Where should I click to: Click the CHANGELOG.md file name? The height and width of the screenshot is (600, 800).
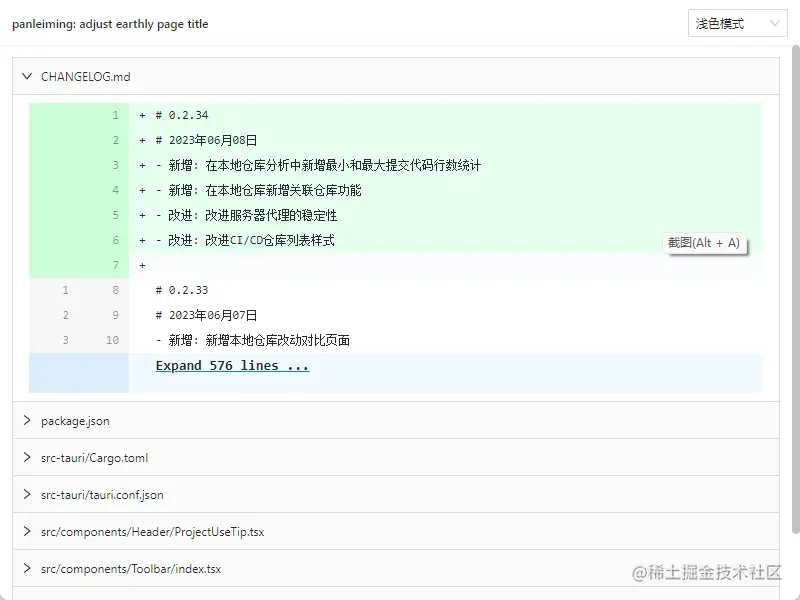click(86, 77)
